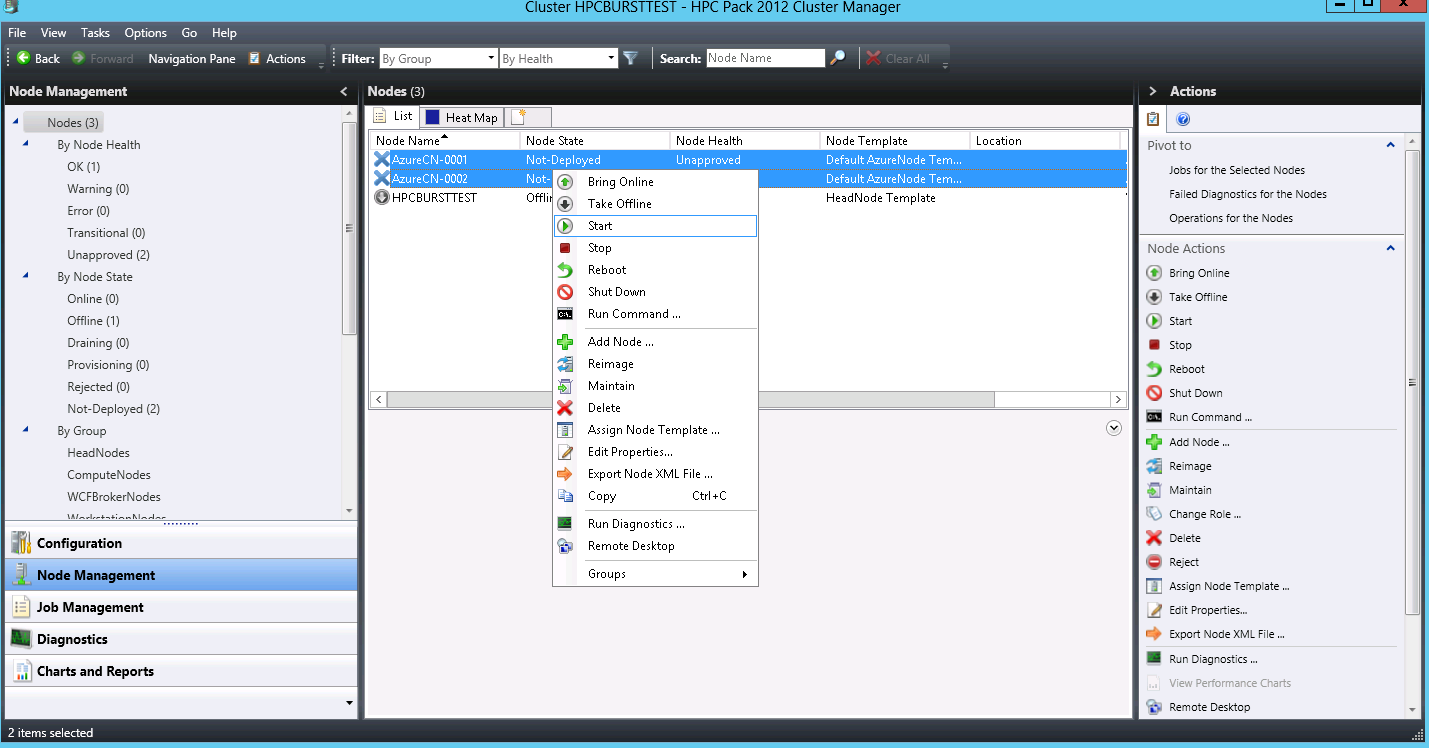Open Failed Diagnostics for the Nodes link
Viewport: 1429px width, 748px height.
[1248, 194]
